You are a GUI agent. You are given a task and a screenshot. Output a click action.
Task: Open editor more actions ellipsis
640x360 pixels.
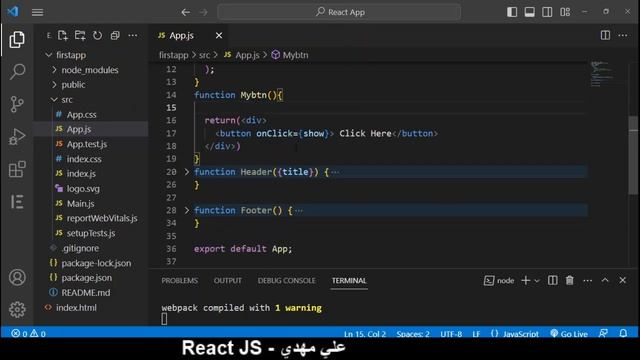pyautogui.click(x=623, y=36)
